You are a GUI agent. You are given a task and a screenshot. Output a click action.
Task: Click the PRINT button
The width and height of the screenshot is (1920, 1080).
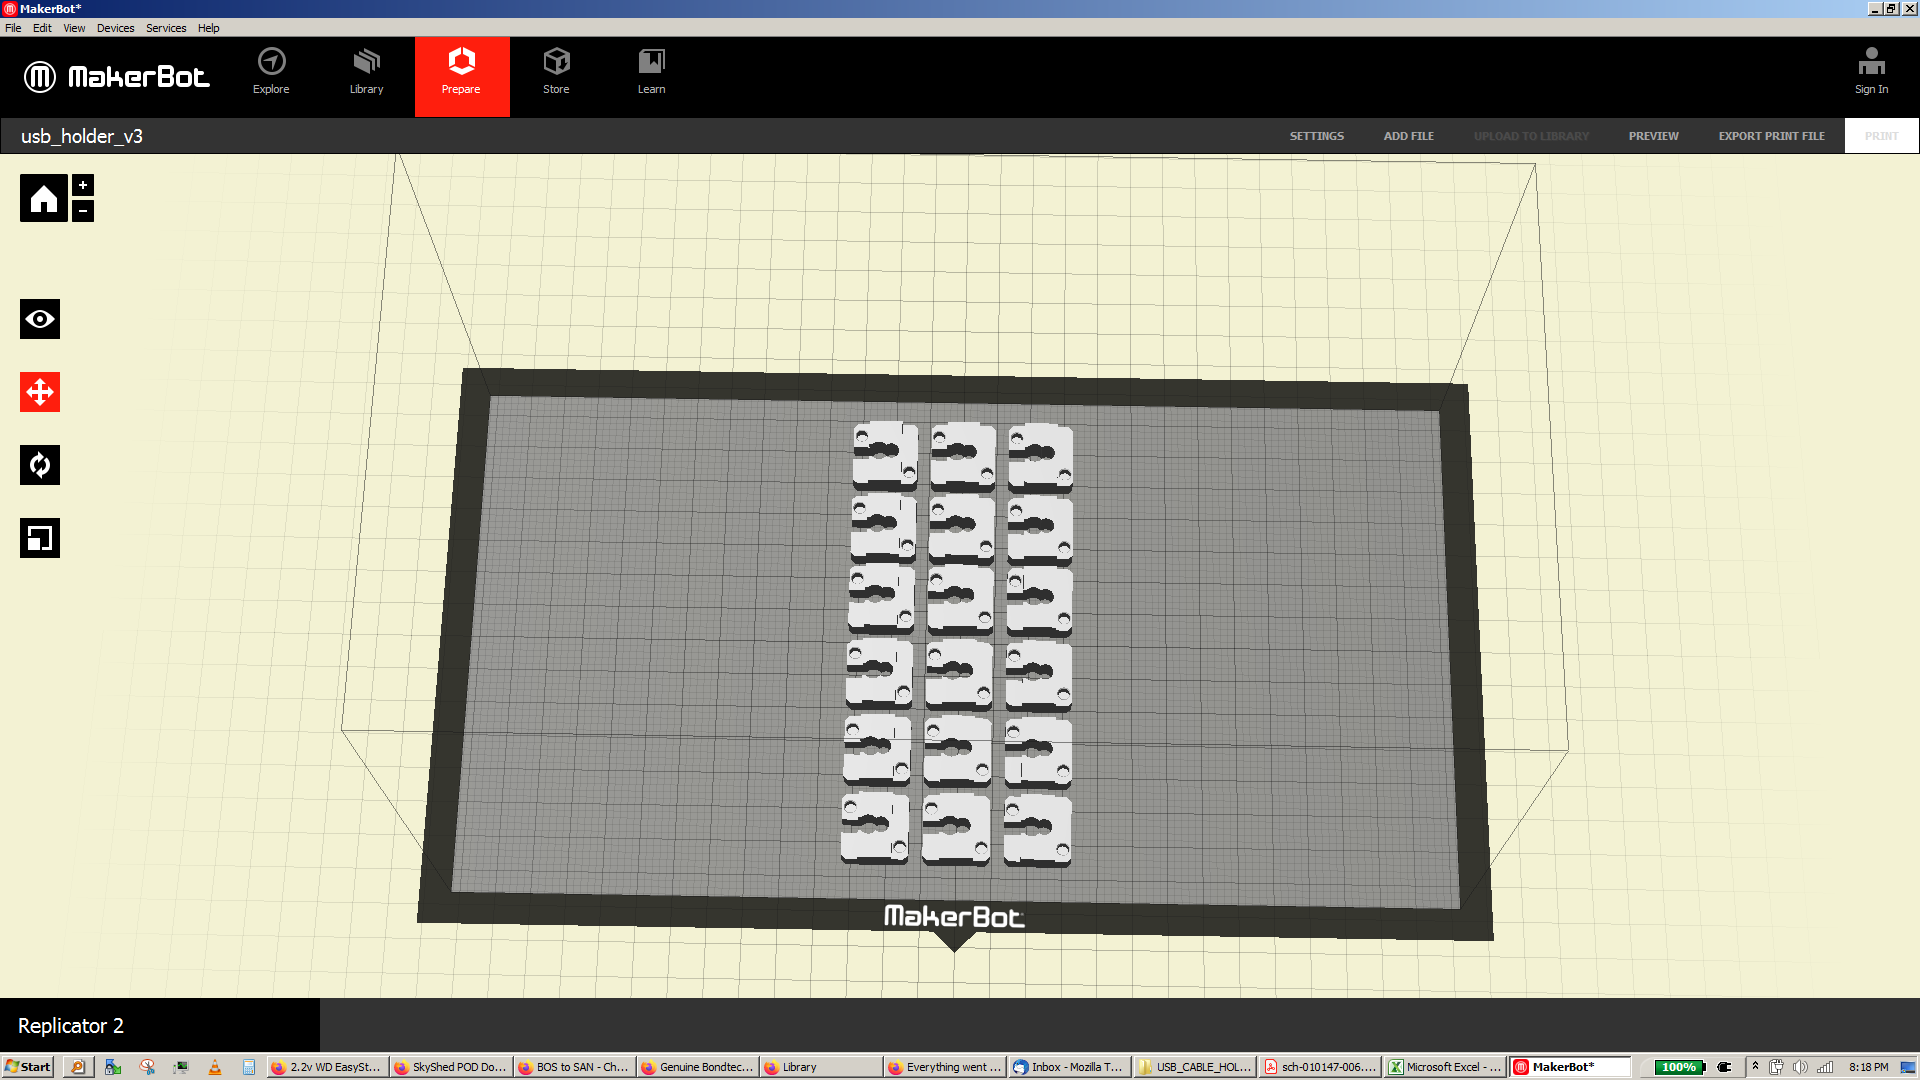point(1881,136)
